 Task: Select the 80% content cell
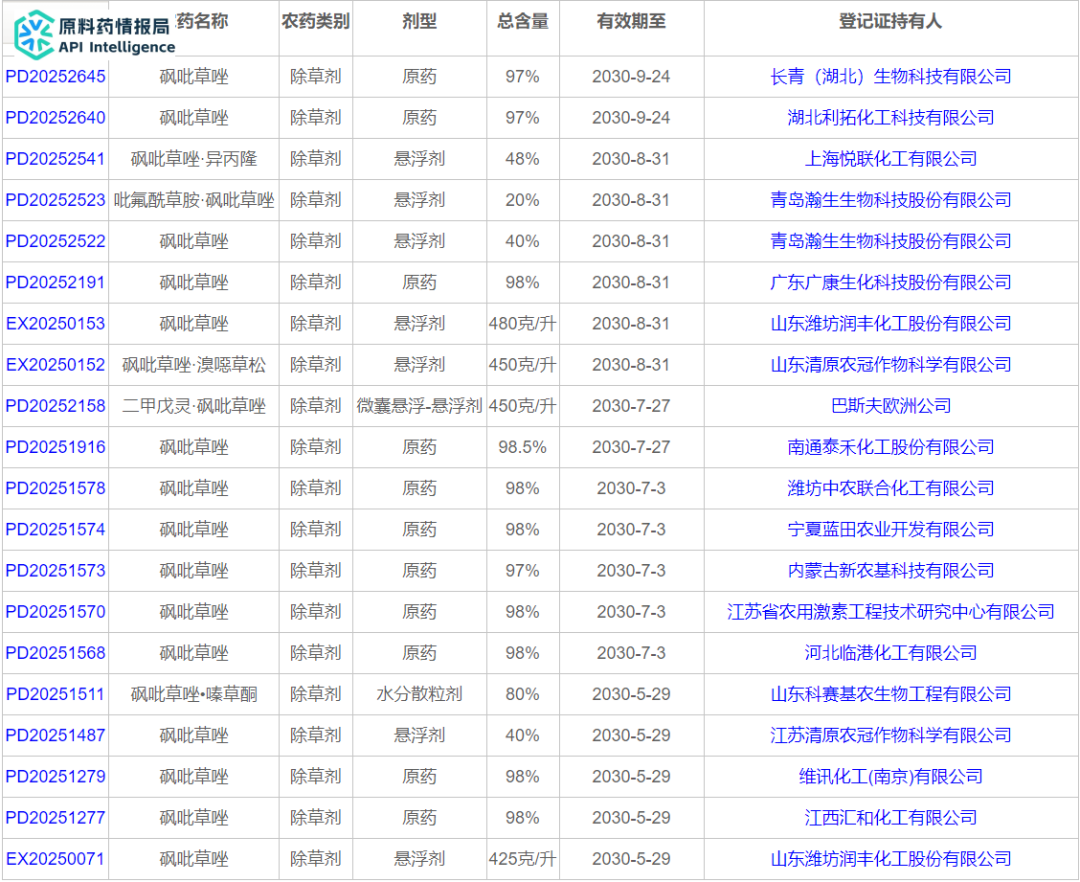click(523, 694)
